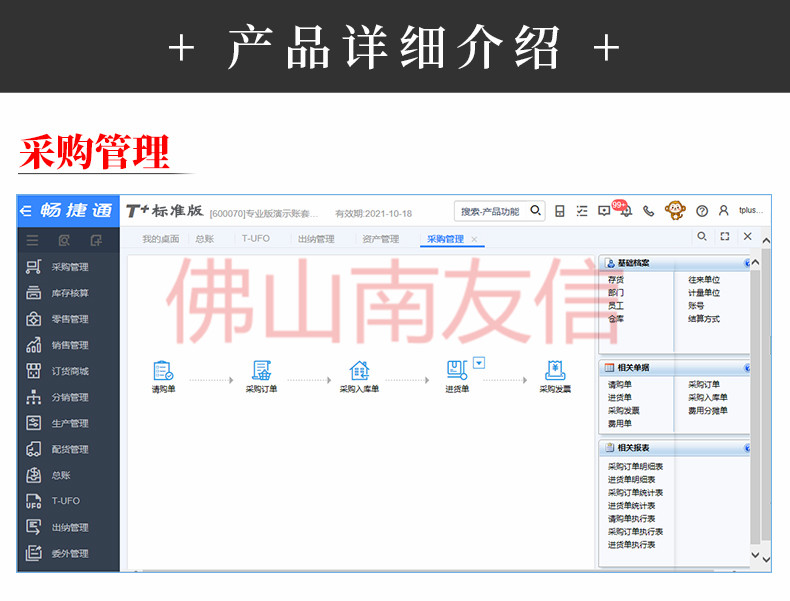This screenshot has height=601, width=790.
Task: Open 计量单位 under 基础档案
Action: (x=704, y=293)
